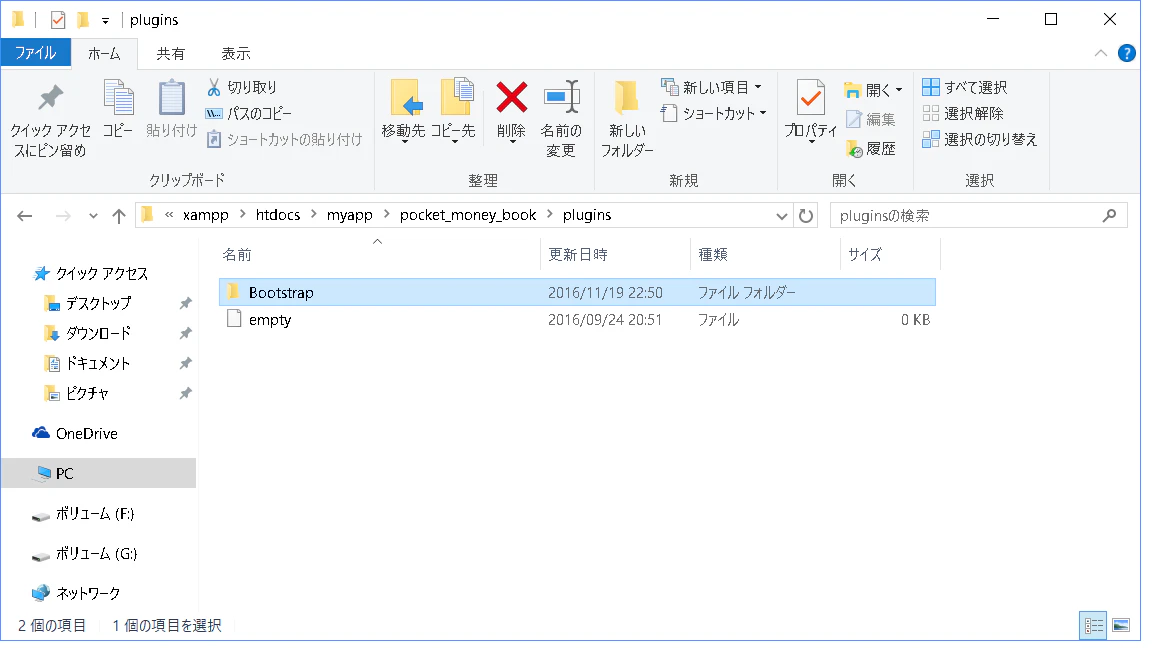Click the Help question mark icon
The height and width of the screenshot is (648, 1152).
click(x=1126, y=53)
